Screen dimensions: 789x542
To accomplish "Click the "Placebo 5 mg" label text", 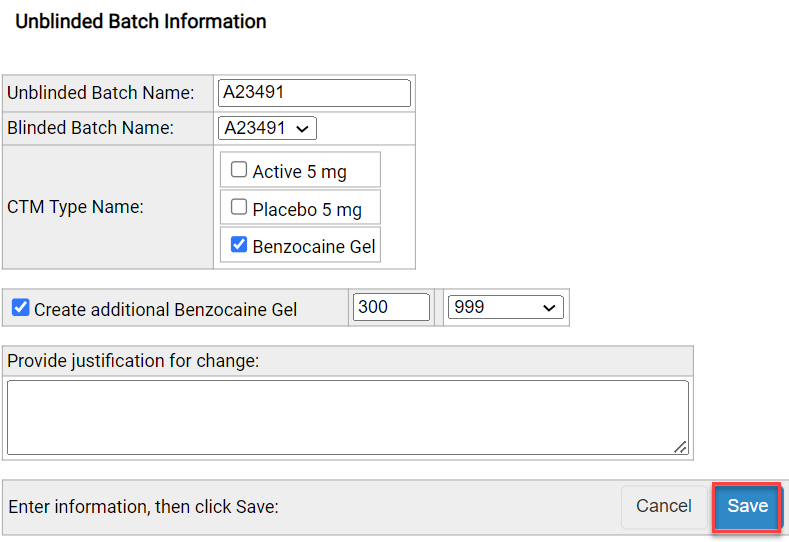I will click(x=307, y=210).
